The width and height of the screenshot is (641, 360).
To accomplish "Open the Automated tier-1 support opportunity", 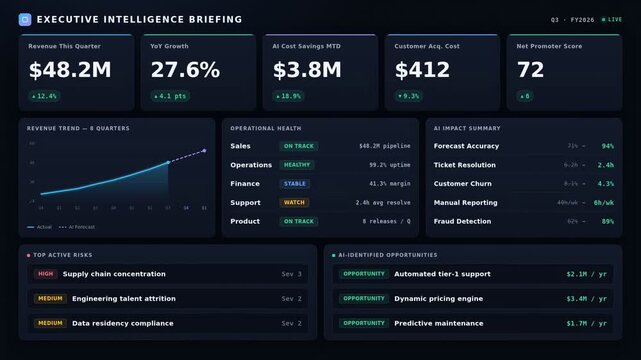I will click(x=473, y=274).
